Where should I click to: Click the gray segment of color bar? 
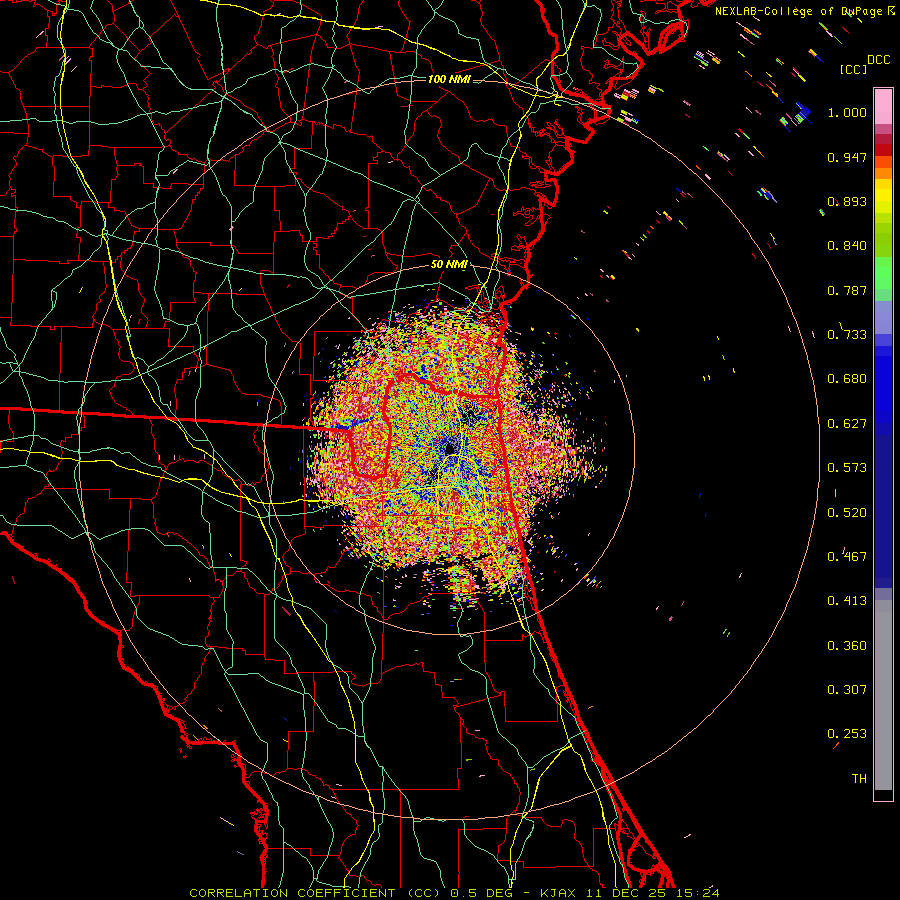click(x=883, y=695)
